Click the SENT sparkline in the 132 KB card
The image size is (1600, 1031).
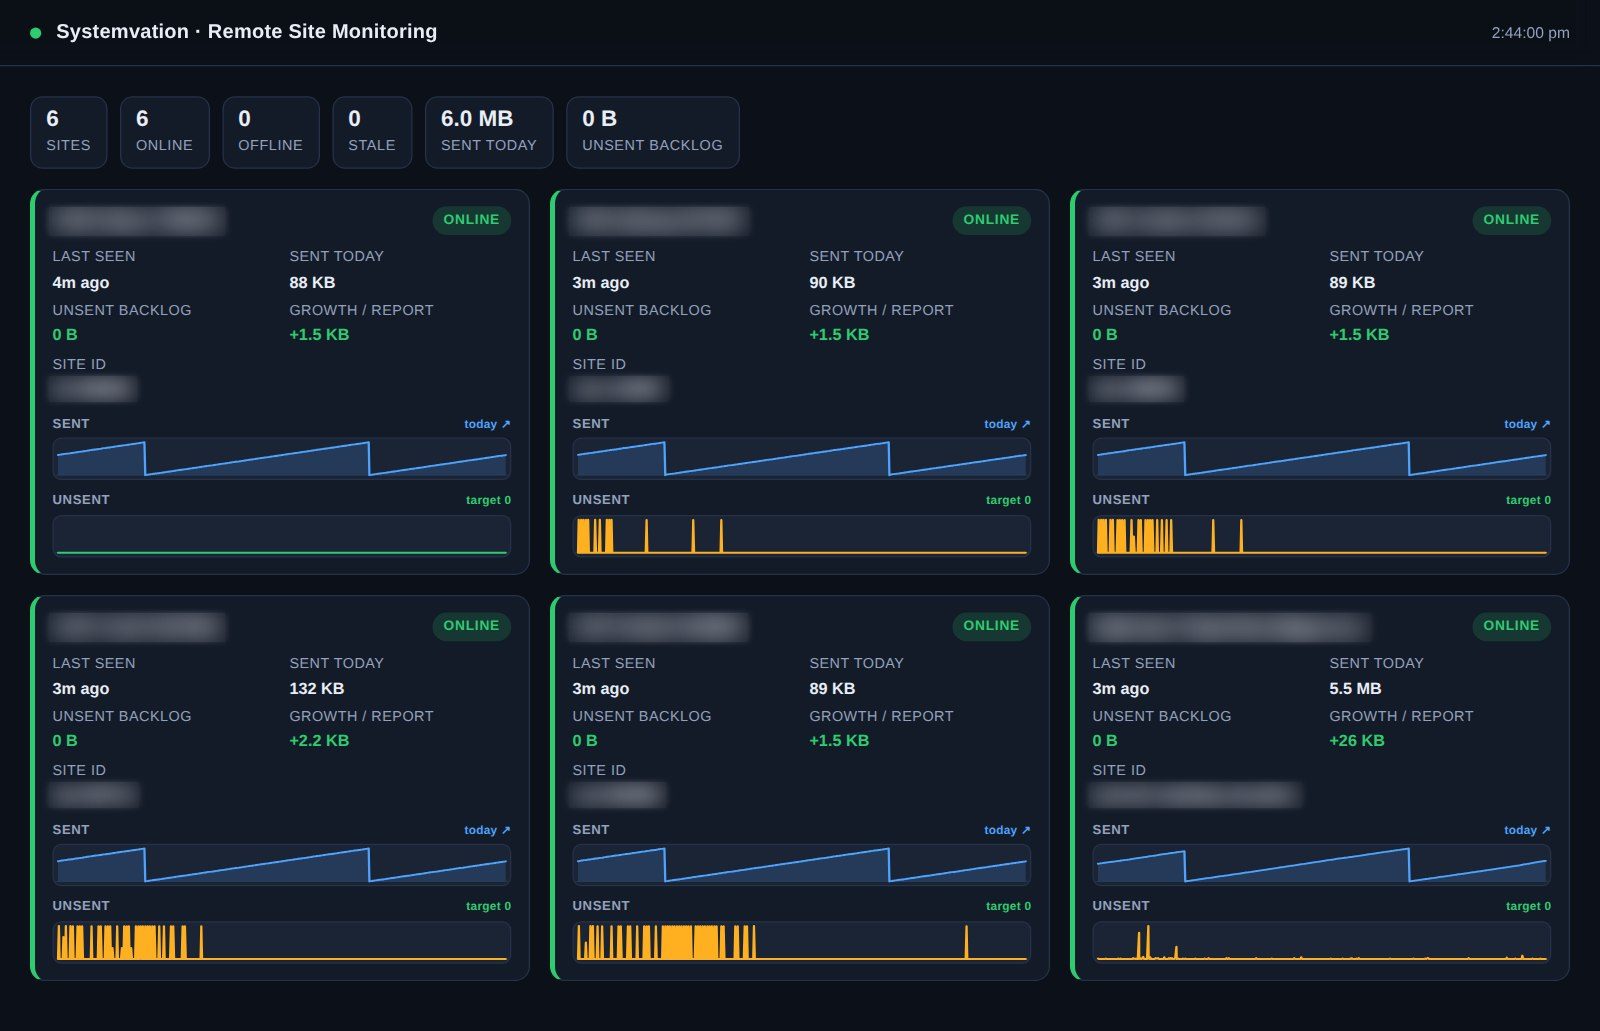coord(281,865)
